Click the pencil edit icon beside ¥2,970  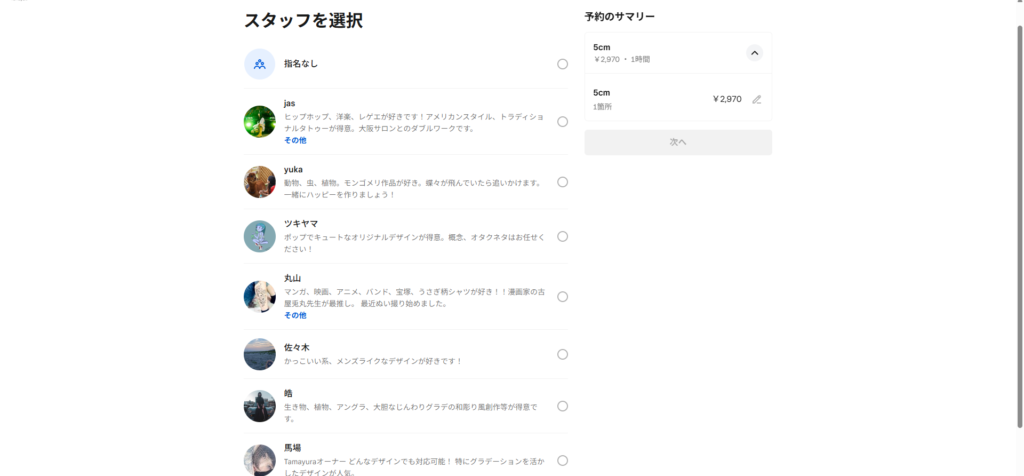(757, 99)
